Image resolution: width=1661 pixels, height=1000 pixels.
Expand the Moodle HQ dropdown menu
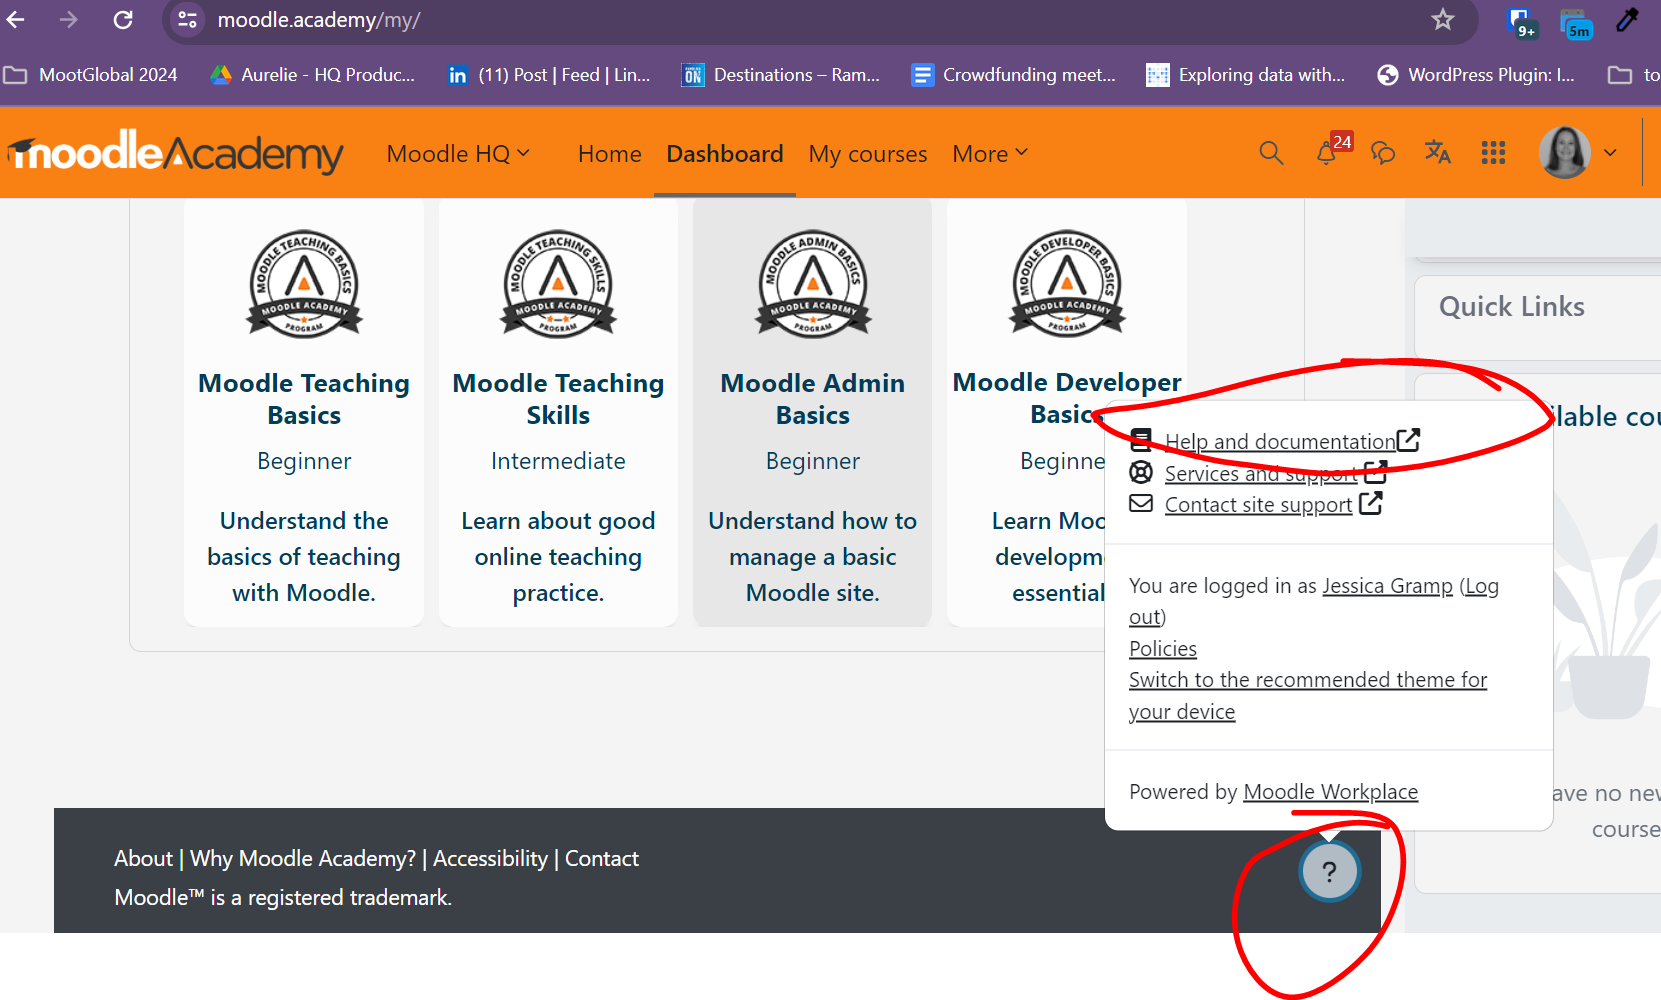pyautogui.click(x=458, y=154)
